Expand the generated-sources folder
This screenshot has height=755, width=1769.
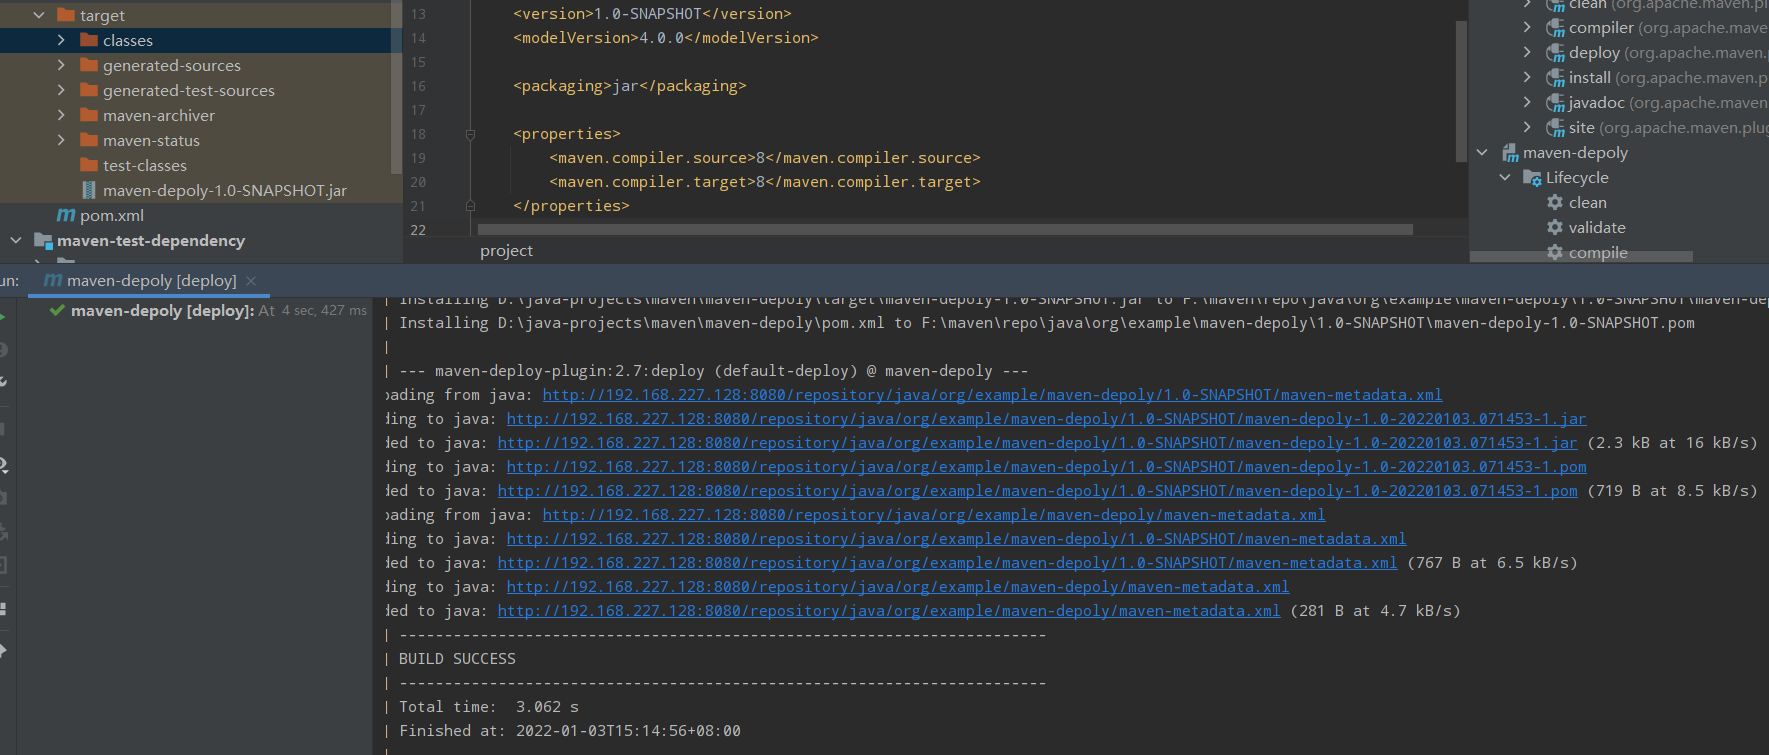(61, 65)
